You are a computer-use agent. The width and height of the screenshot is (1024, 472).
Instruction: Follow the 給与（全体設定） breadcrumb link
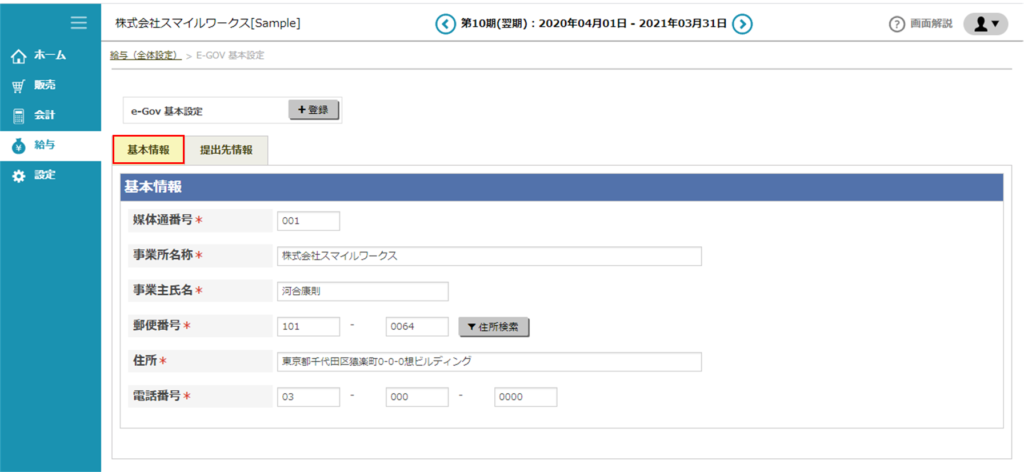pos(146,55)
